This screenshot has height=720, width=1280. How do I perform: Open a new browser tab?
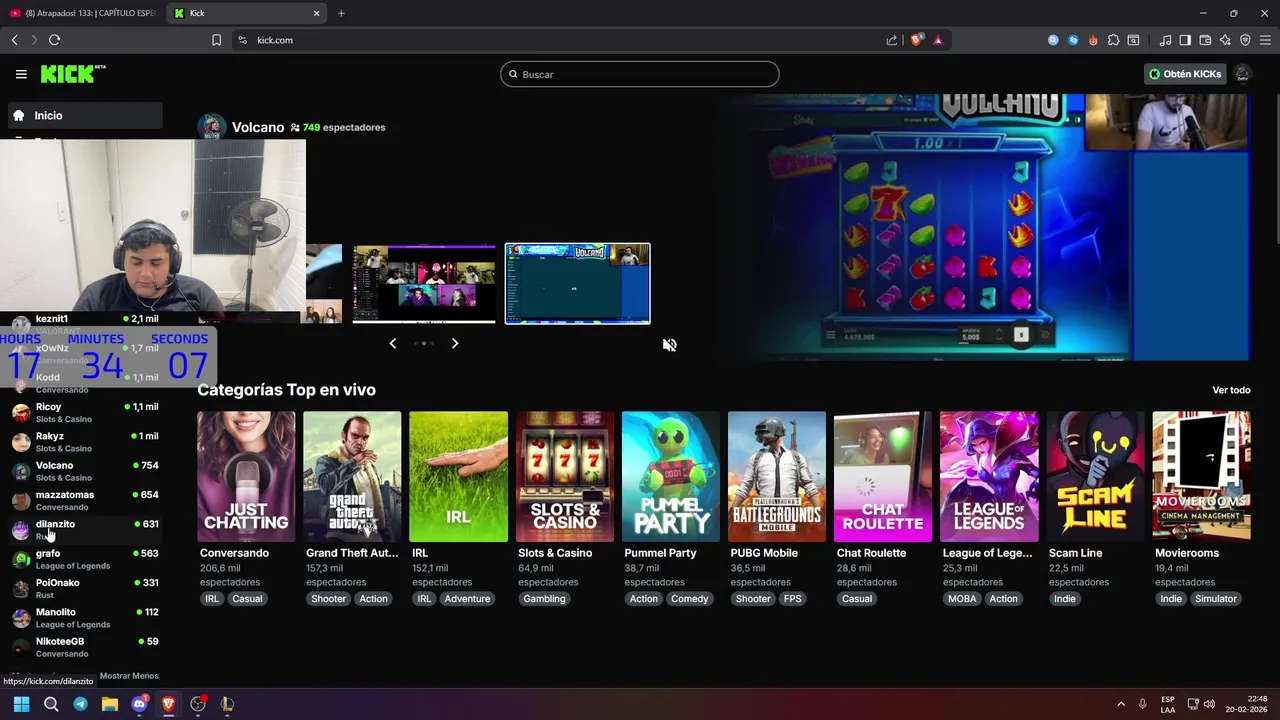pos(341,13)
